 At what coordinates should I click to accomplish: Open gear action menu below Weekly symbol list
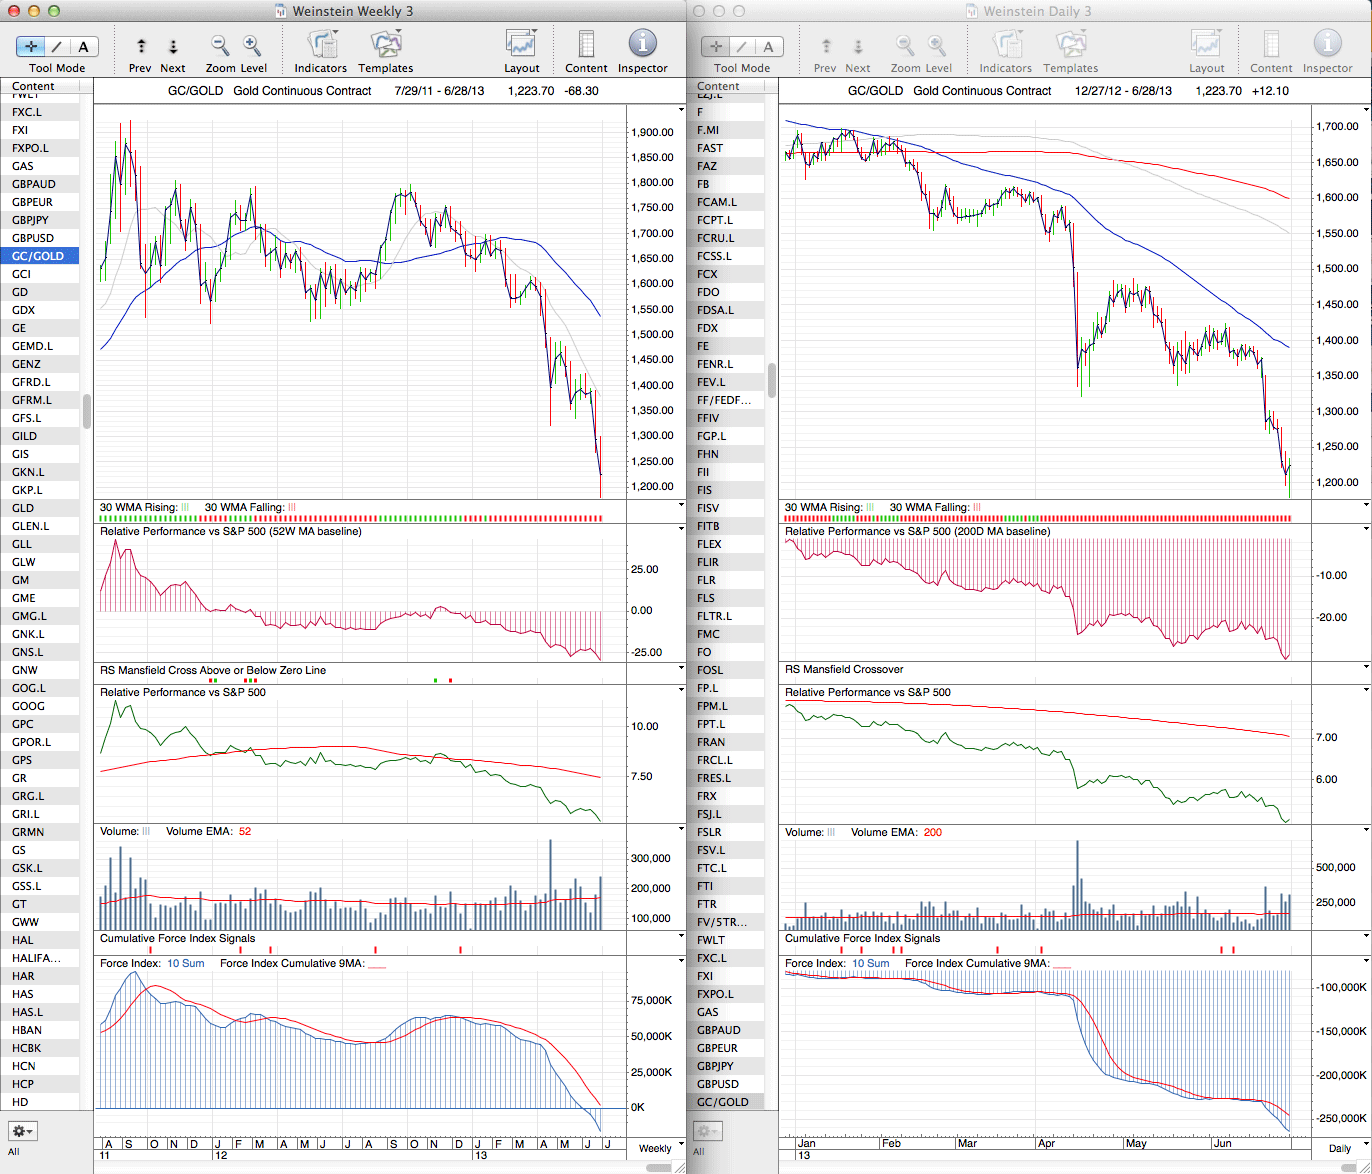(23, 1131)
